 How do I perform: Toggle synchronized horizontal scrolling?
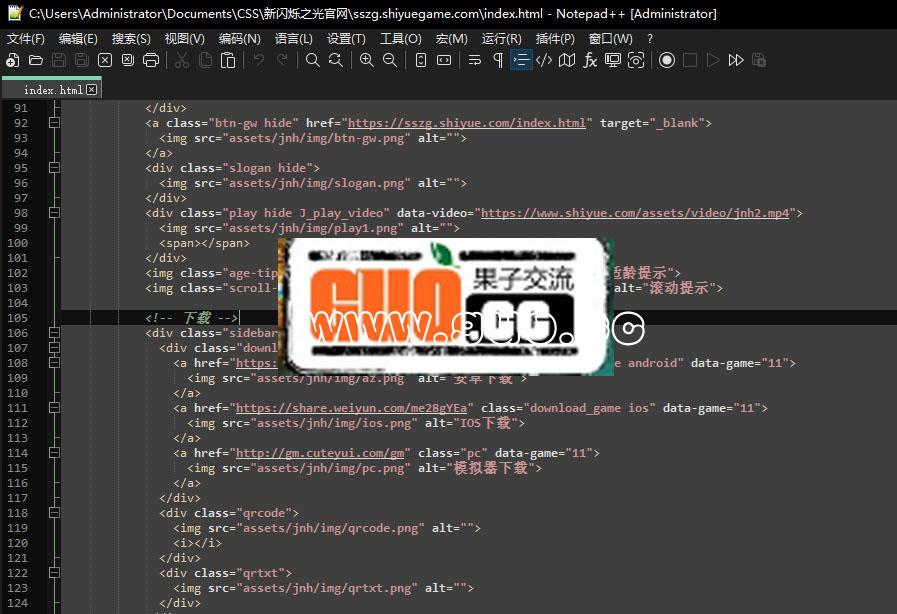click(x=444, y=60)
